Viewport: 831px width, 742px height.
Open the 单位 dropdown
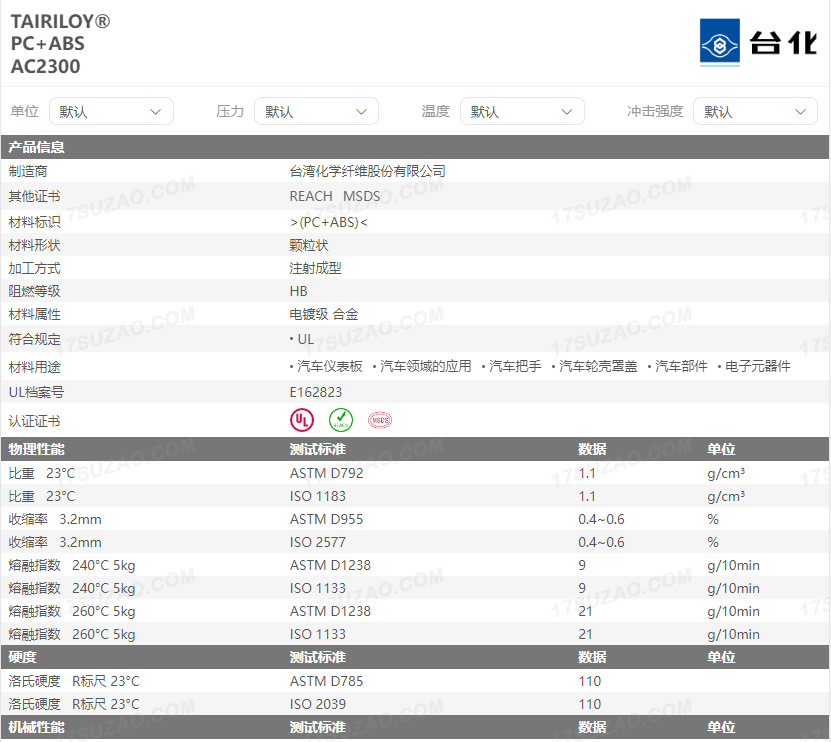tap(111, 111)
